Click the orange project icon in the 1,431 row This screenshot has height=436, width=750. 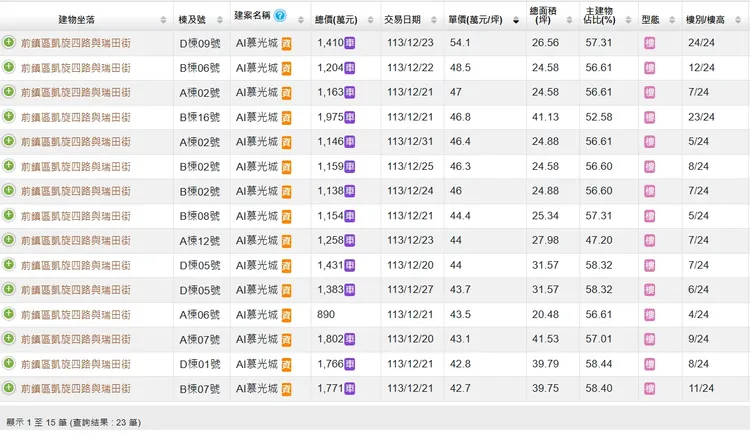[286, 266]
